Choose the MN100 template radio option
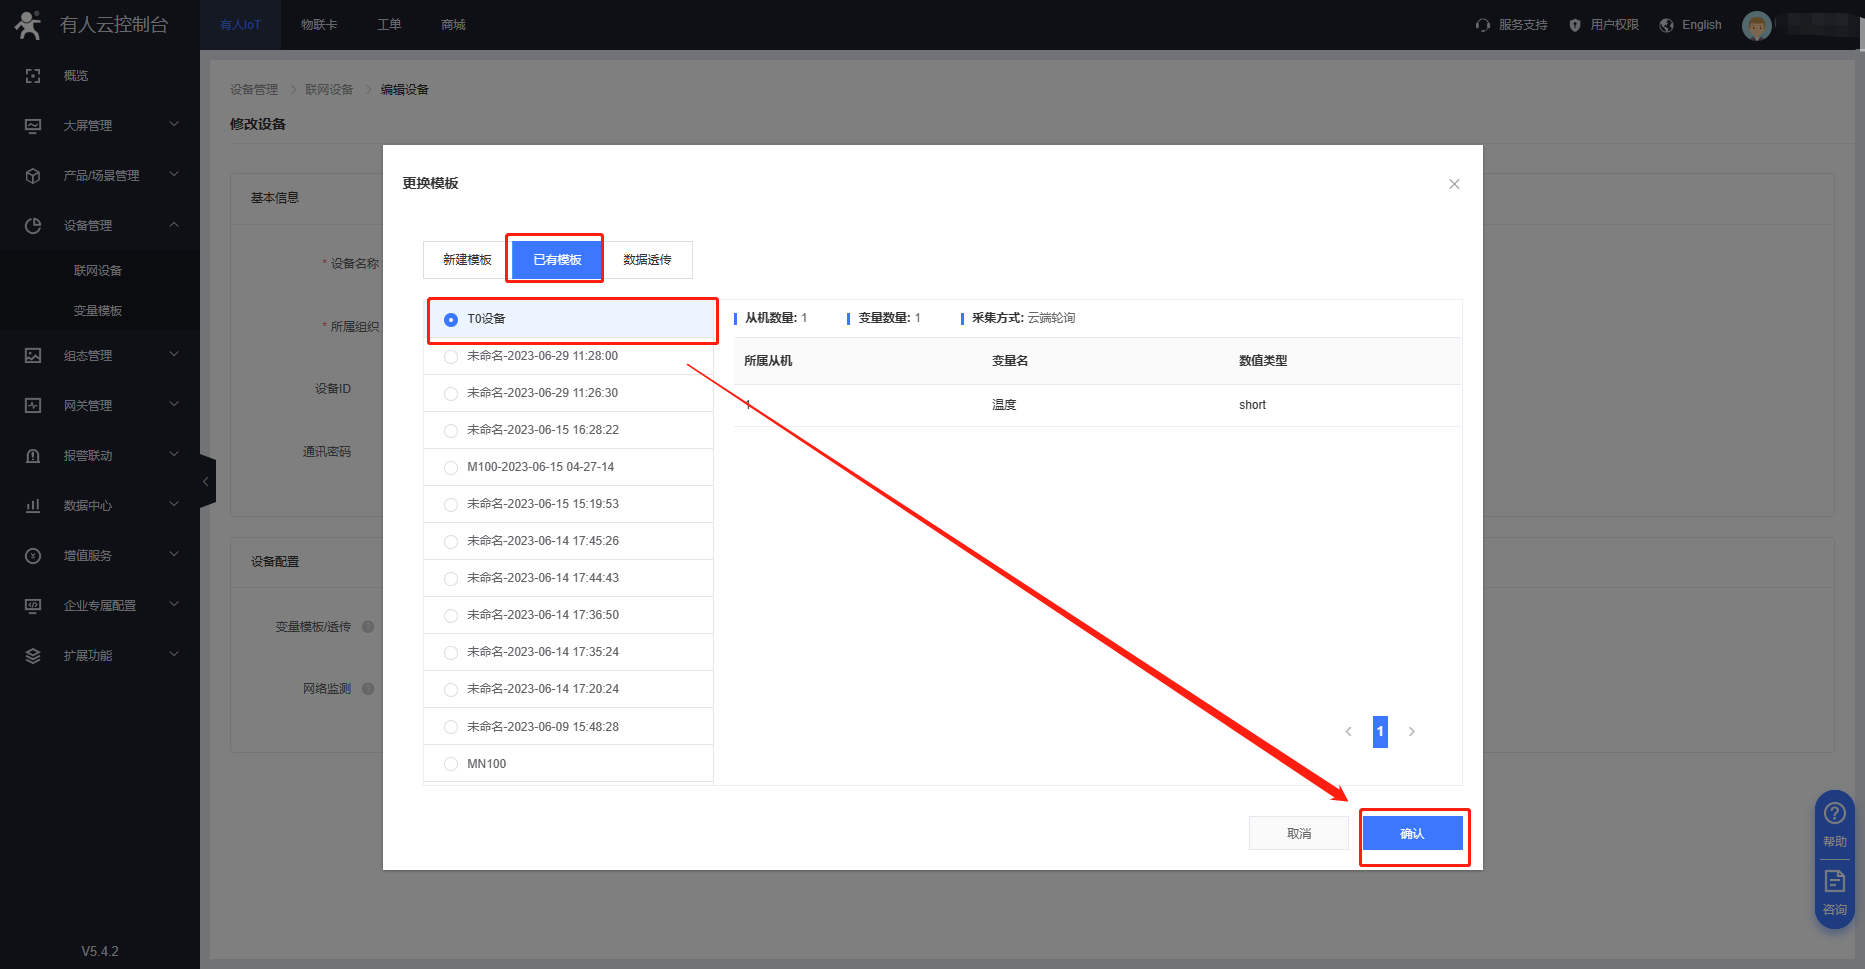The image size is (1865, 969). [451, 764]
